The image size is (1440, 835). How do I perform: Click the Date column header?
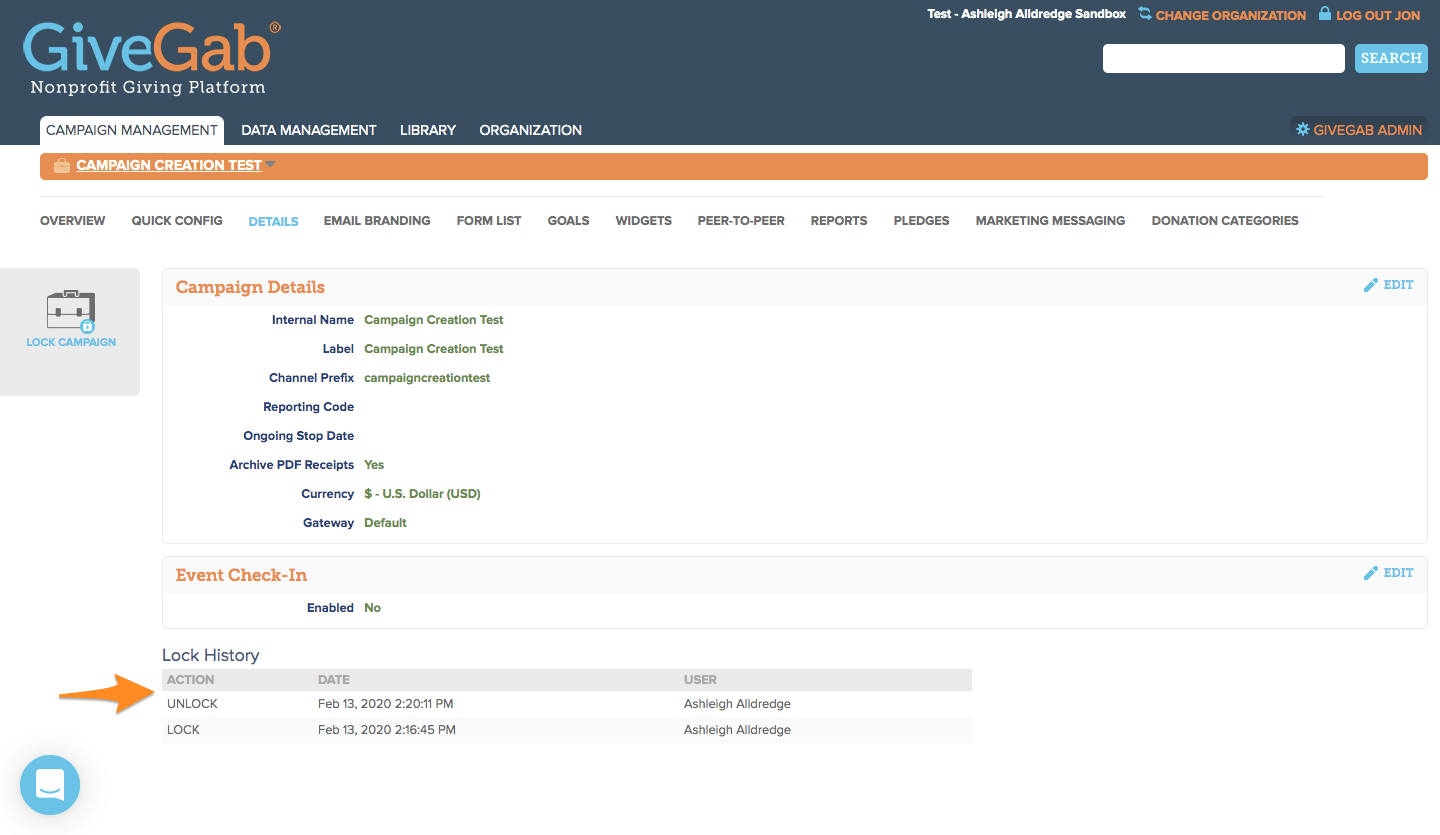tap(334, 680)
